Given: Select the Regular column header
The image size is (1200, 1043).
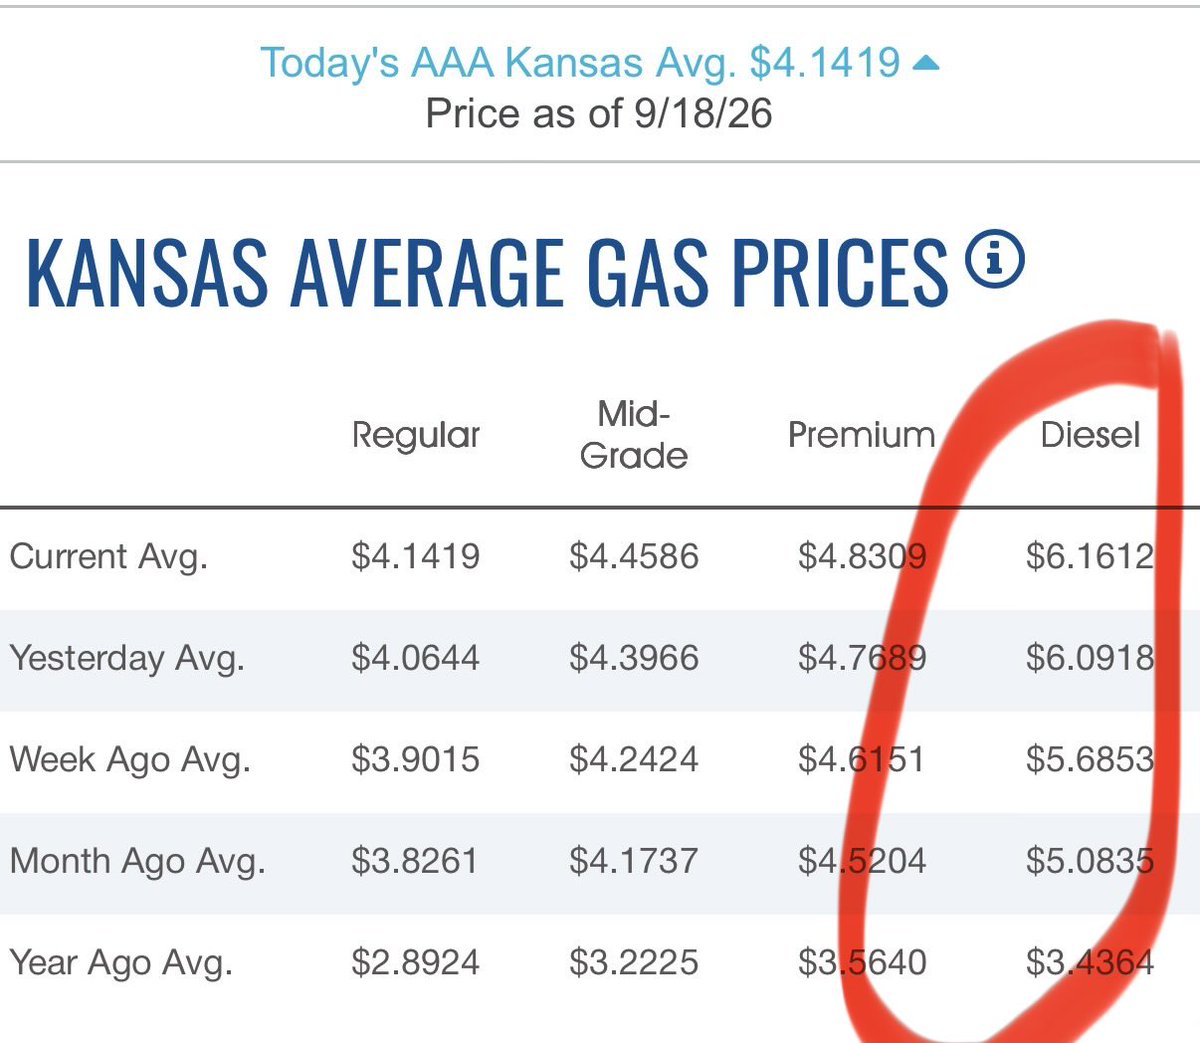Looking at the screenshot, I should click(x=416, y=435).
